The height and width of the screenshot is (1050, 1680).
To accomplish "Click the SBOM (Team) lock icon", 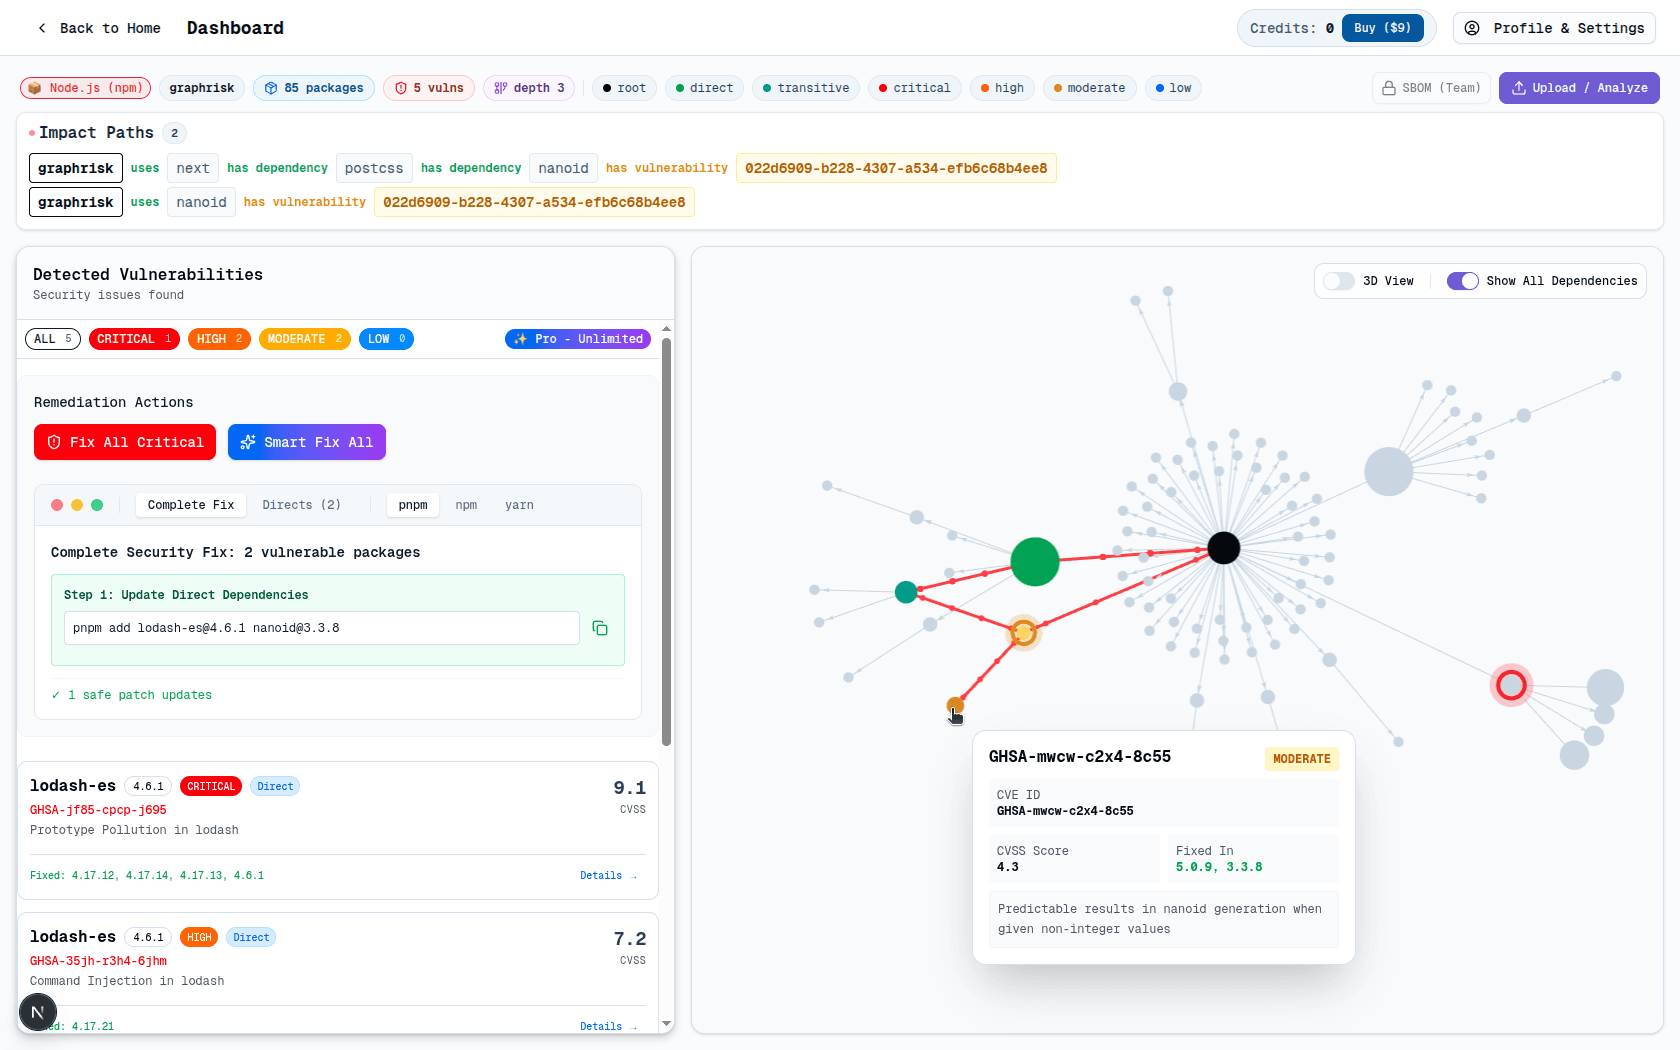I will 1389,88.
